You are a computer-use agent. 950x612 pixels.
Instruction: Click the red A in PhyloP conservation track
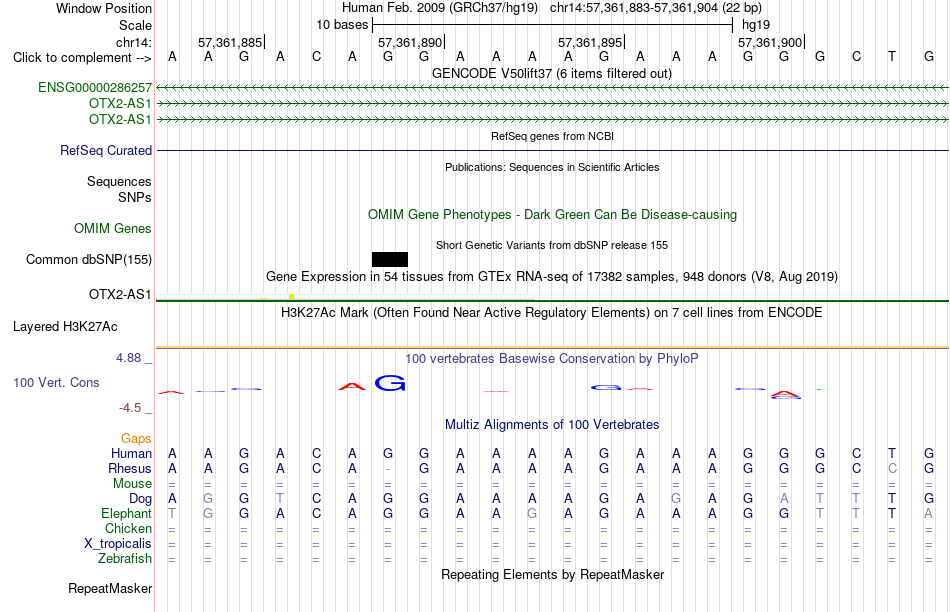(352, 386)
